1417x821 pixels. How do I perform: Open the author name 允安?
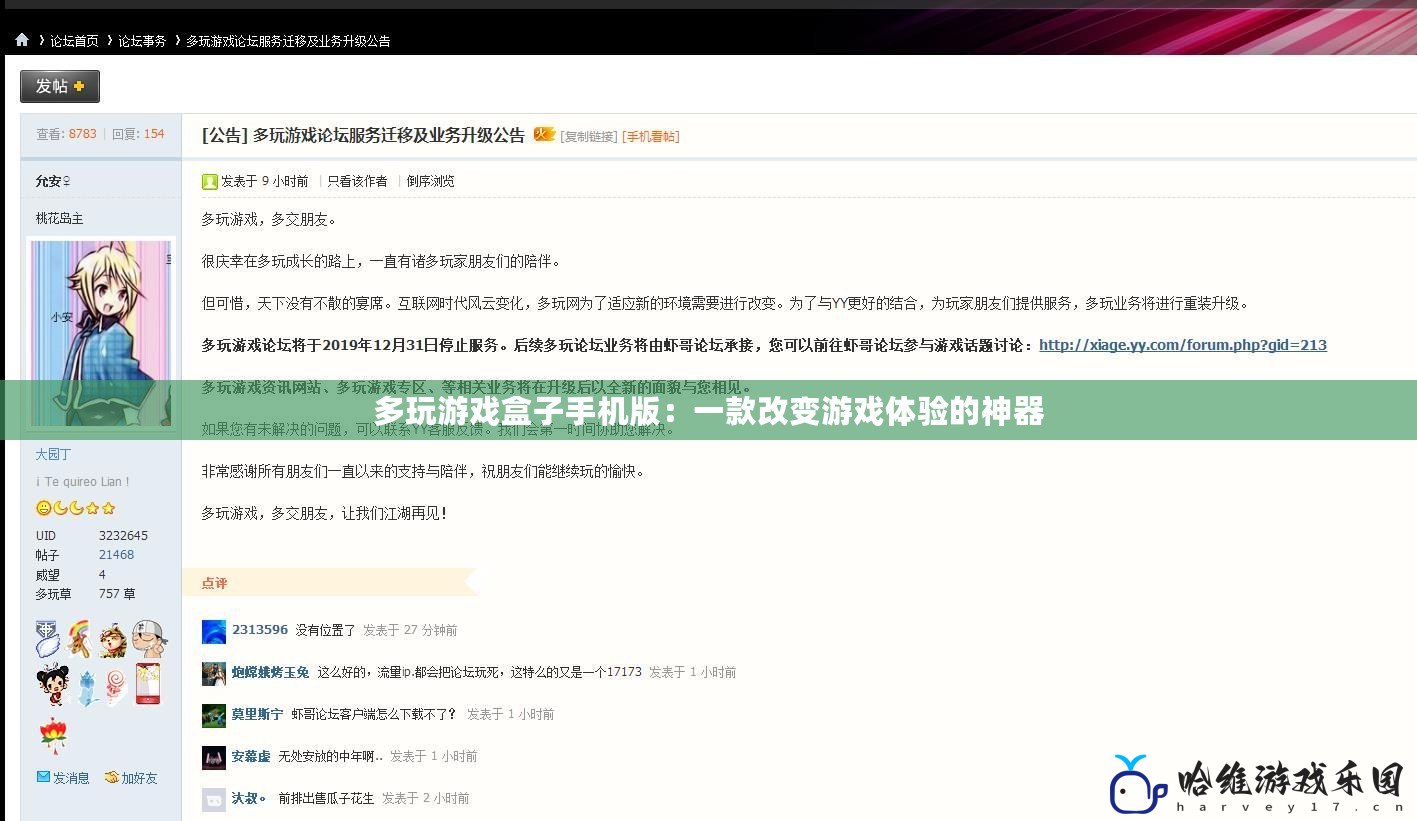pyautogui.click(x=49, y=181)
